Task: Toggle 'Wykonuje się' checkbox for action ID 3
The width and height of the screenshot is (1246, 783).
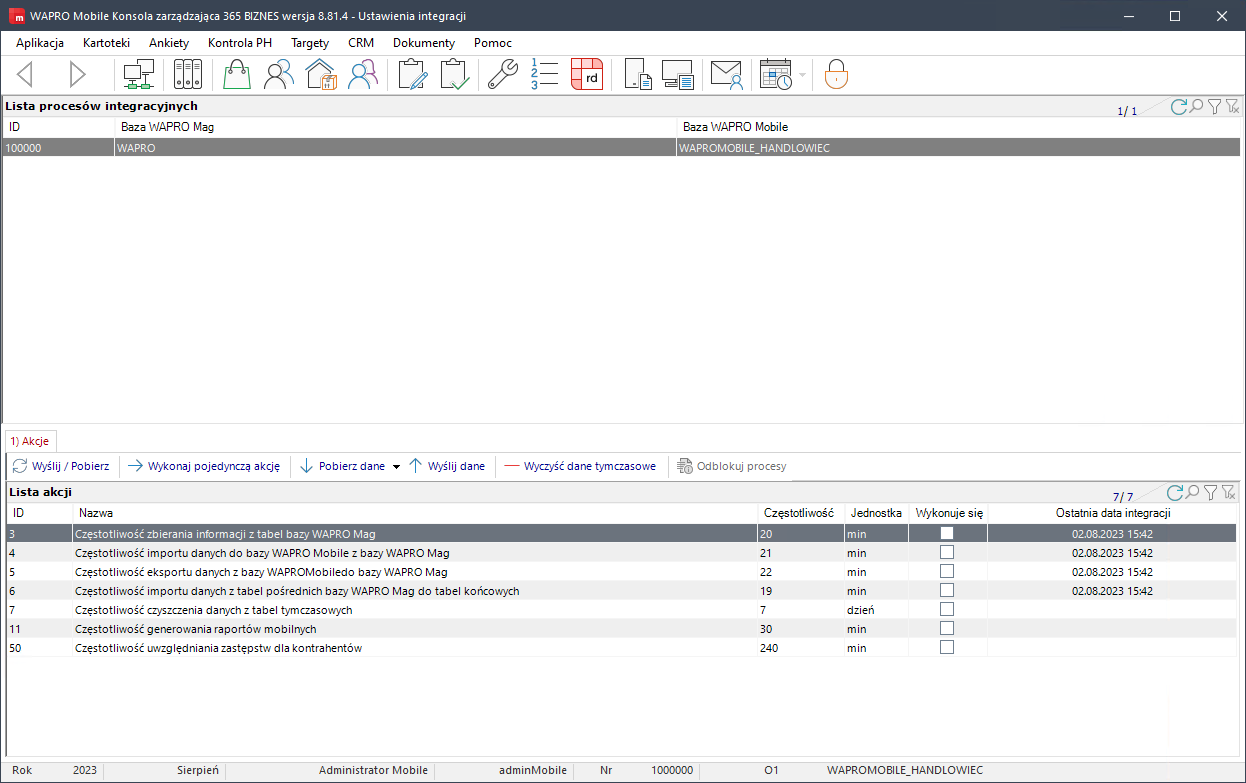Action: point(947,533)
